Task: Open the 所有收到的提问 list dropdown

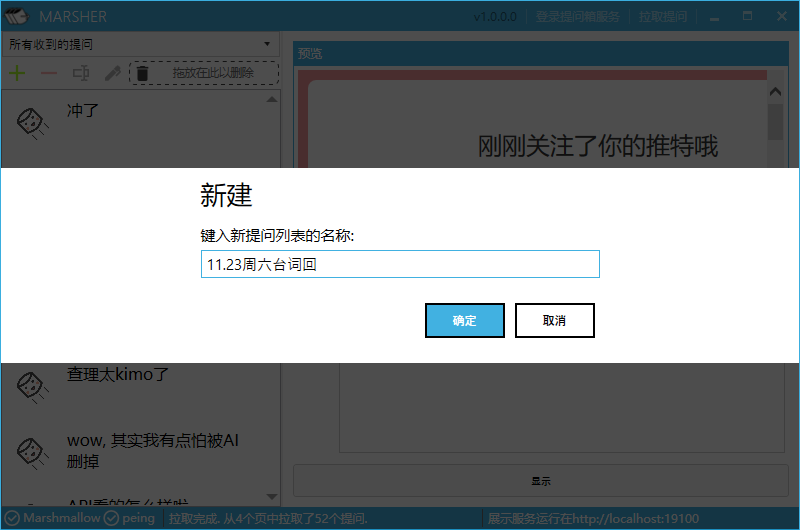Action: pyautogui.click(x=140, y=44)
